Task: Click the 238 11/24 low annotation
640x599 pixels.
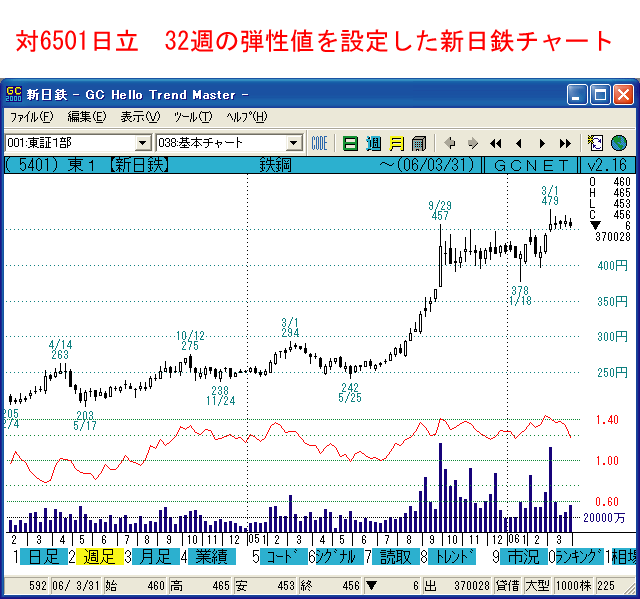Action: 221,396
